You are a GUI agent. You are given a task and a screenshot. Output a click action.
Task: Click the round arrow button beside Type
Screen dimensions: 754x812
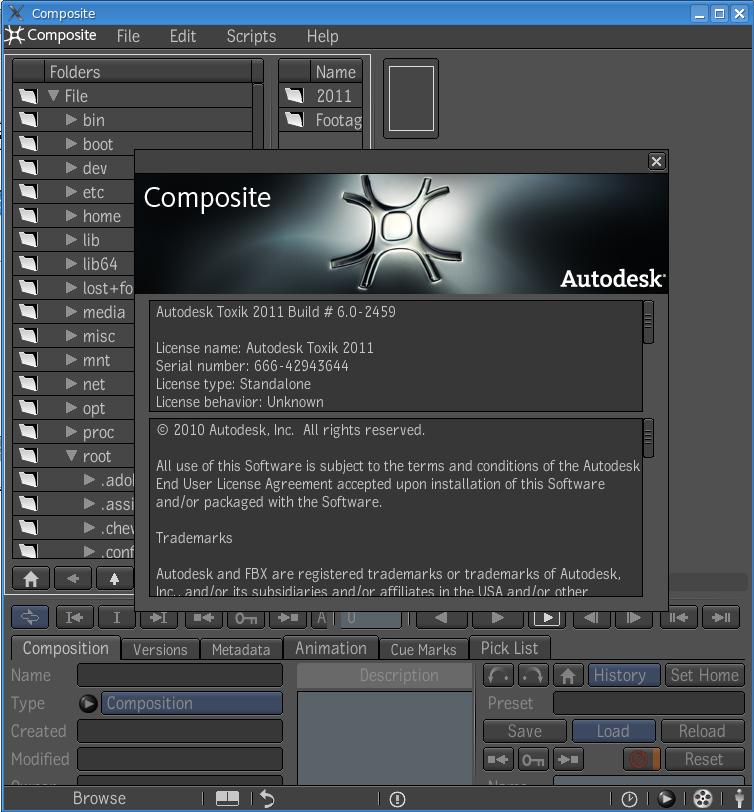tap(88, 703)
